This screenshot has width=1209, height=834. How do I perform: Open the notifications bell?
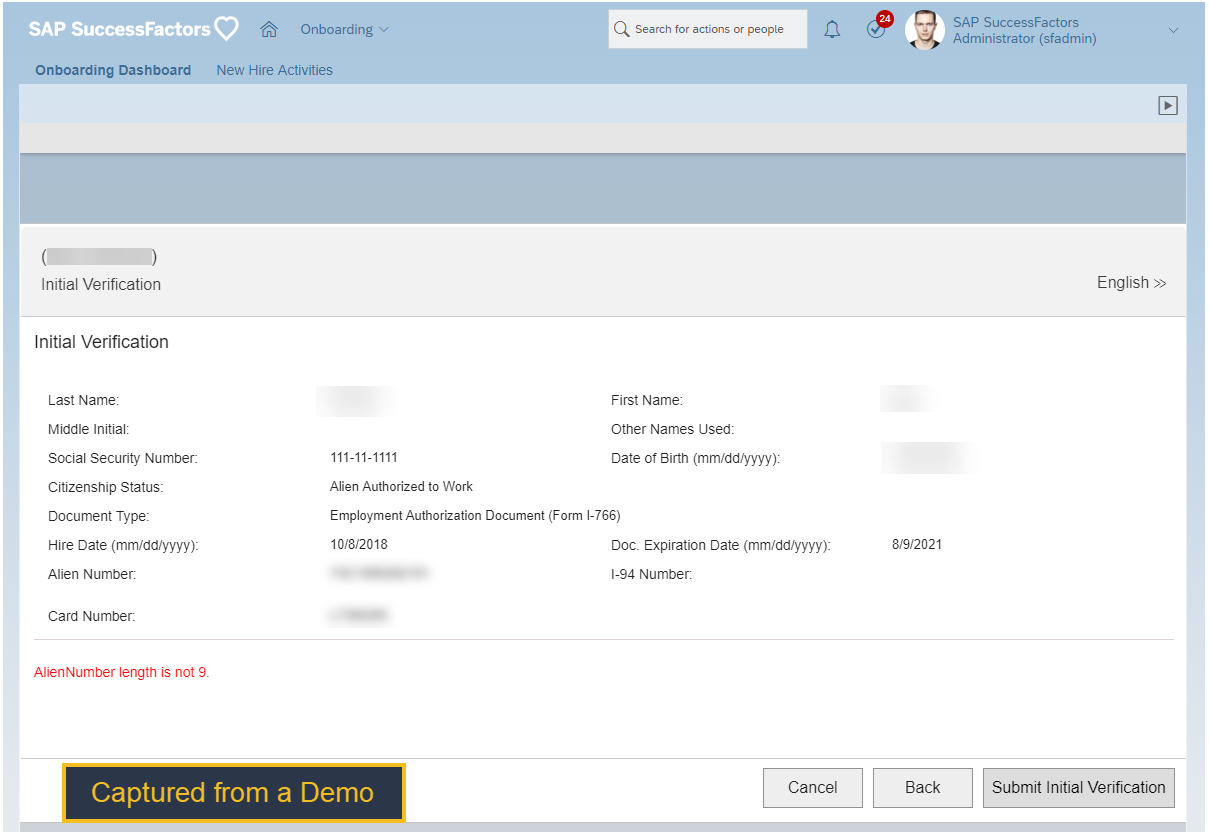click(832, 30)
